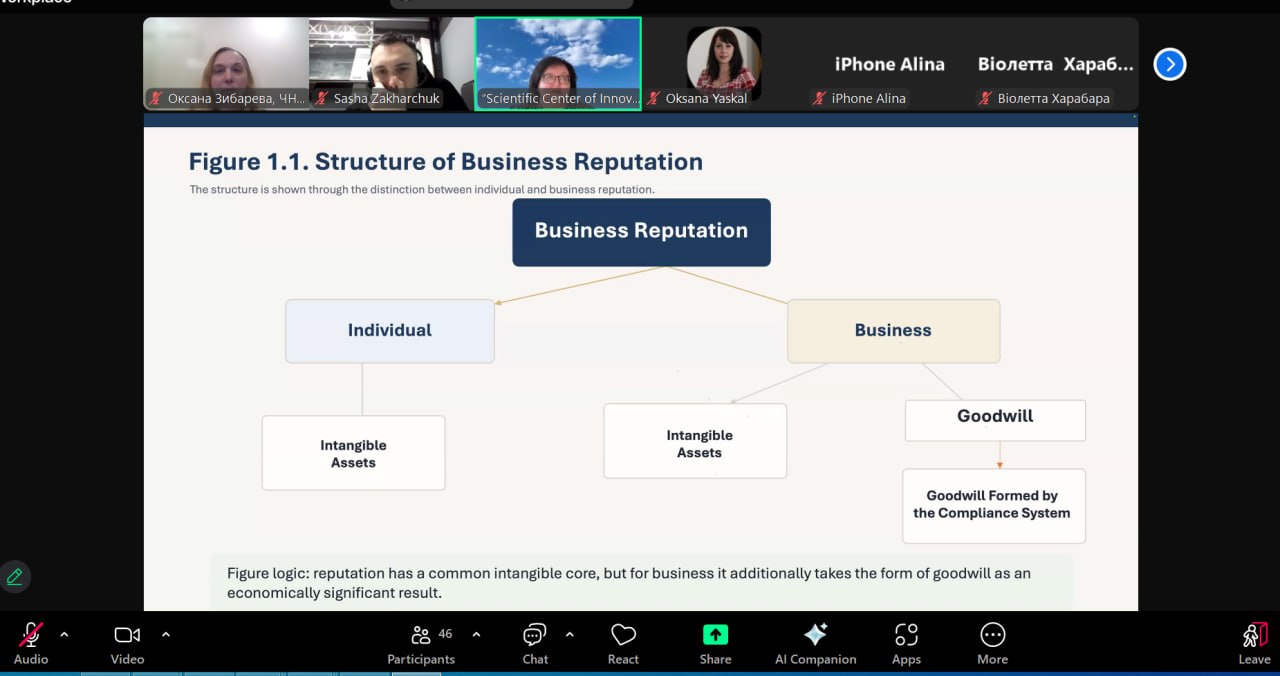1280x676 pixels.
Task: Expand the Chat options chevron
Action: pyautogui.click(x=570, y=634)
